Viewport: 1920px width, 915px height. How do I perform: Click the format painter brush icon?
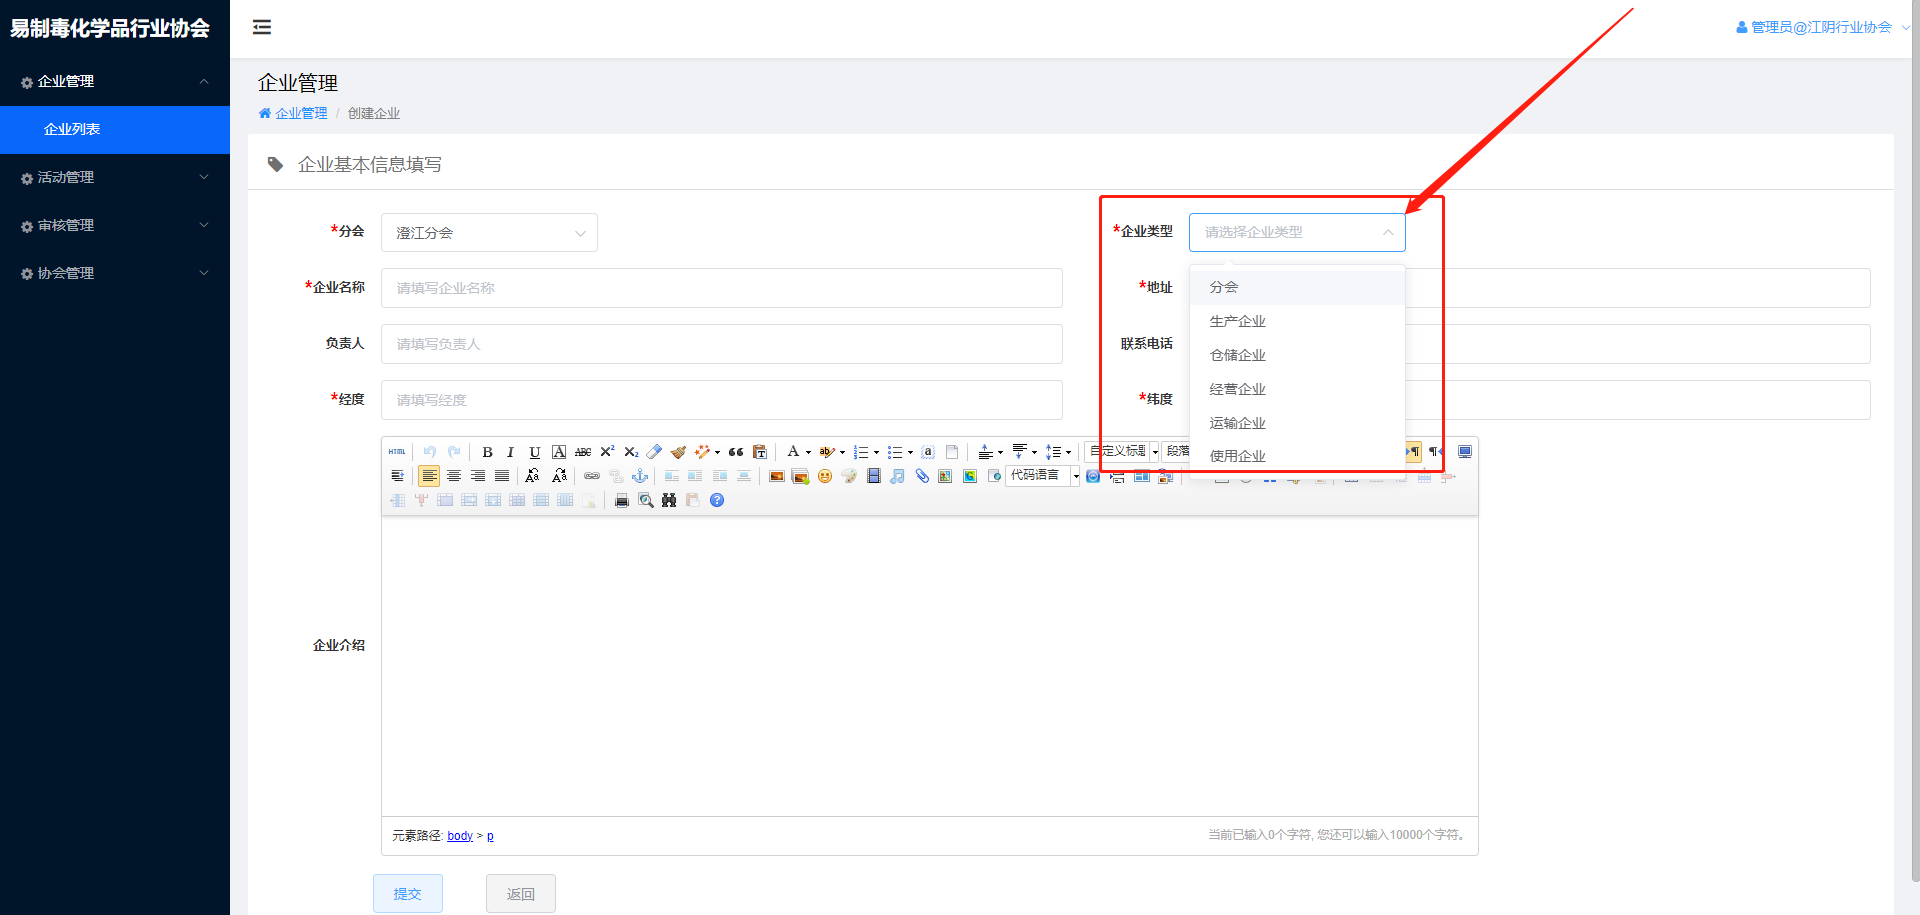point(679,452)
